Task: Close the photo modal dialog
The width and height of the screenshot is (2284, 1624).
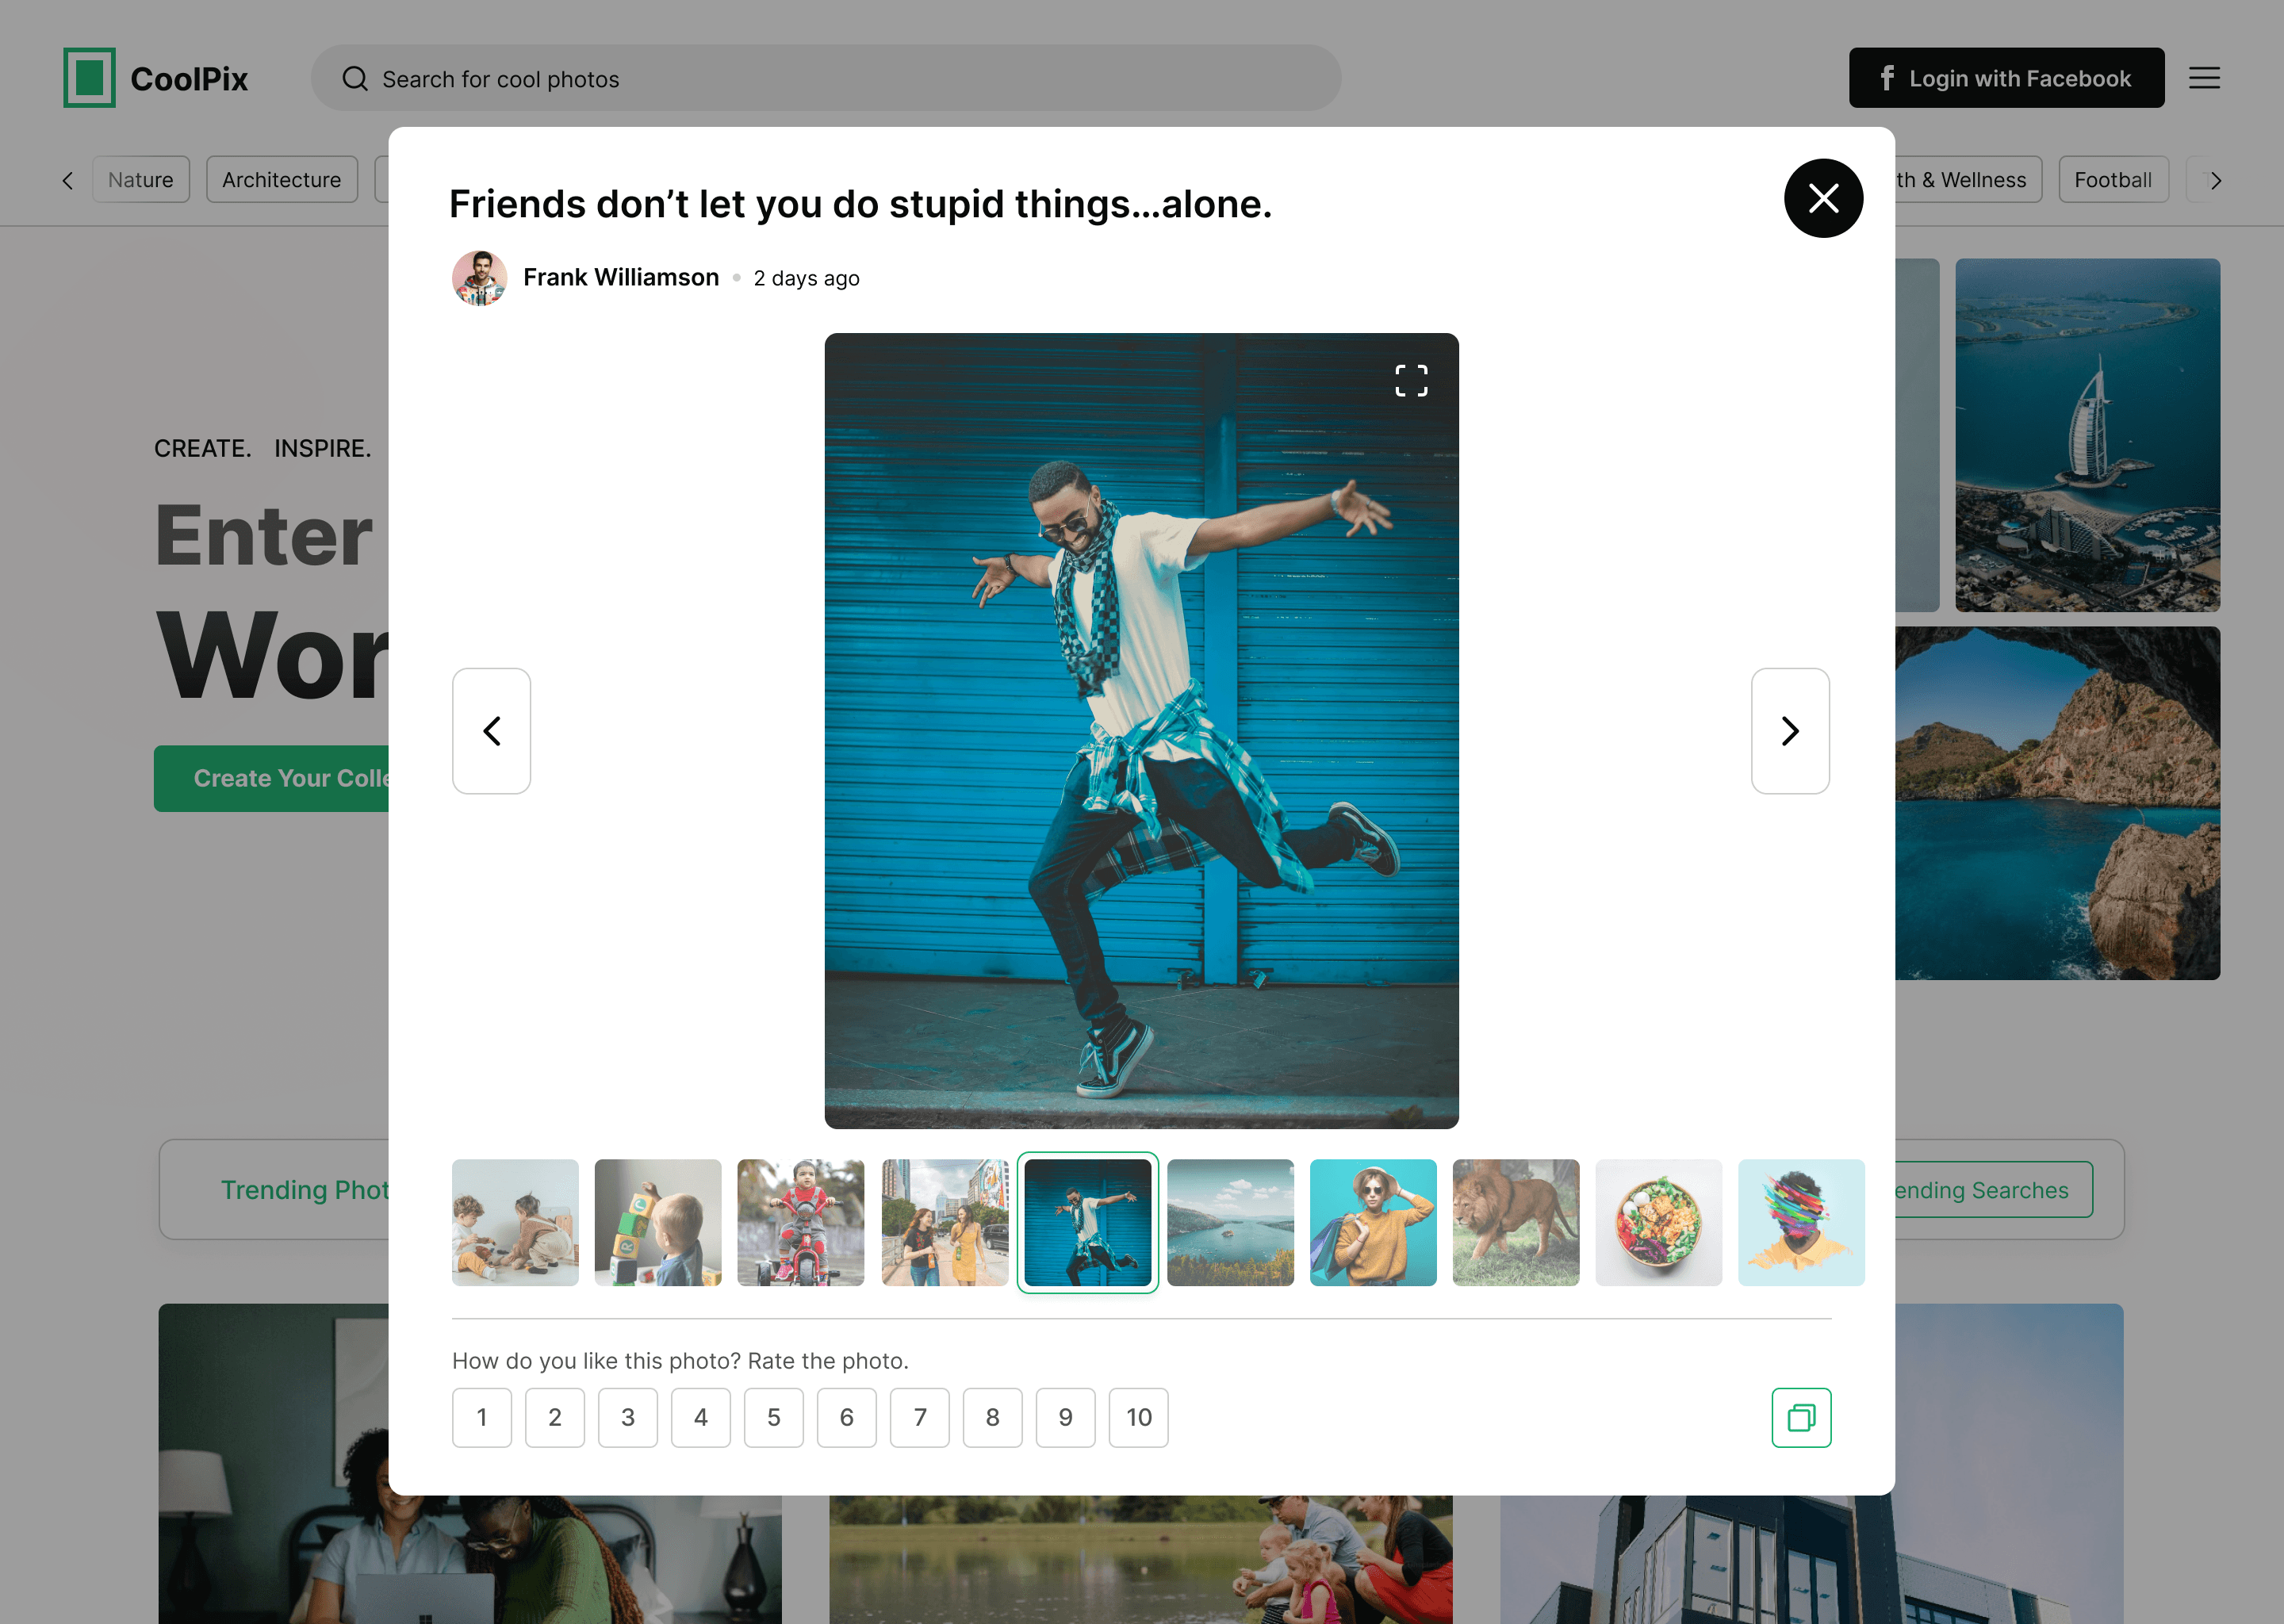Action: coord(1822,198)
